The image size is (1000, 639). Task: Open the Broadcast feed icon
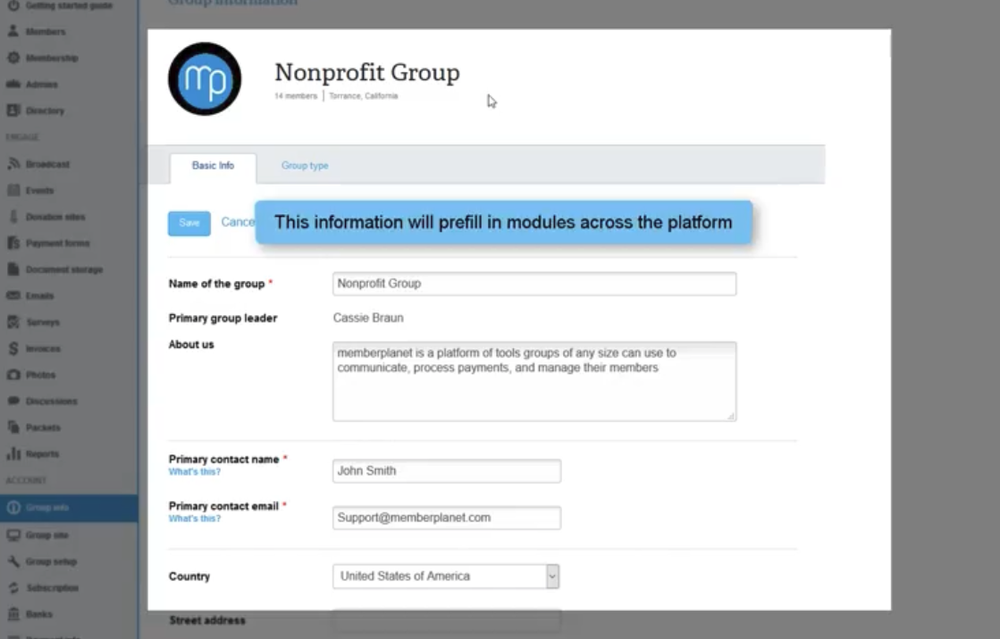tap(13, 164)
